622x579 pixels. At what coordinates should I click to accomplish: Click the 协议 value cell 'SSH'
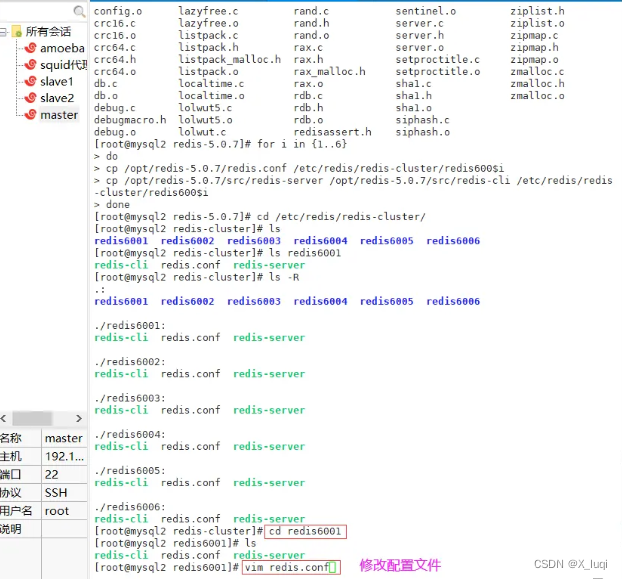[x=64, y=493]
